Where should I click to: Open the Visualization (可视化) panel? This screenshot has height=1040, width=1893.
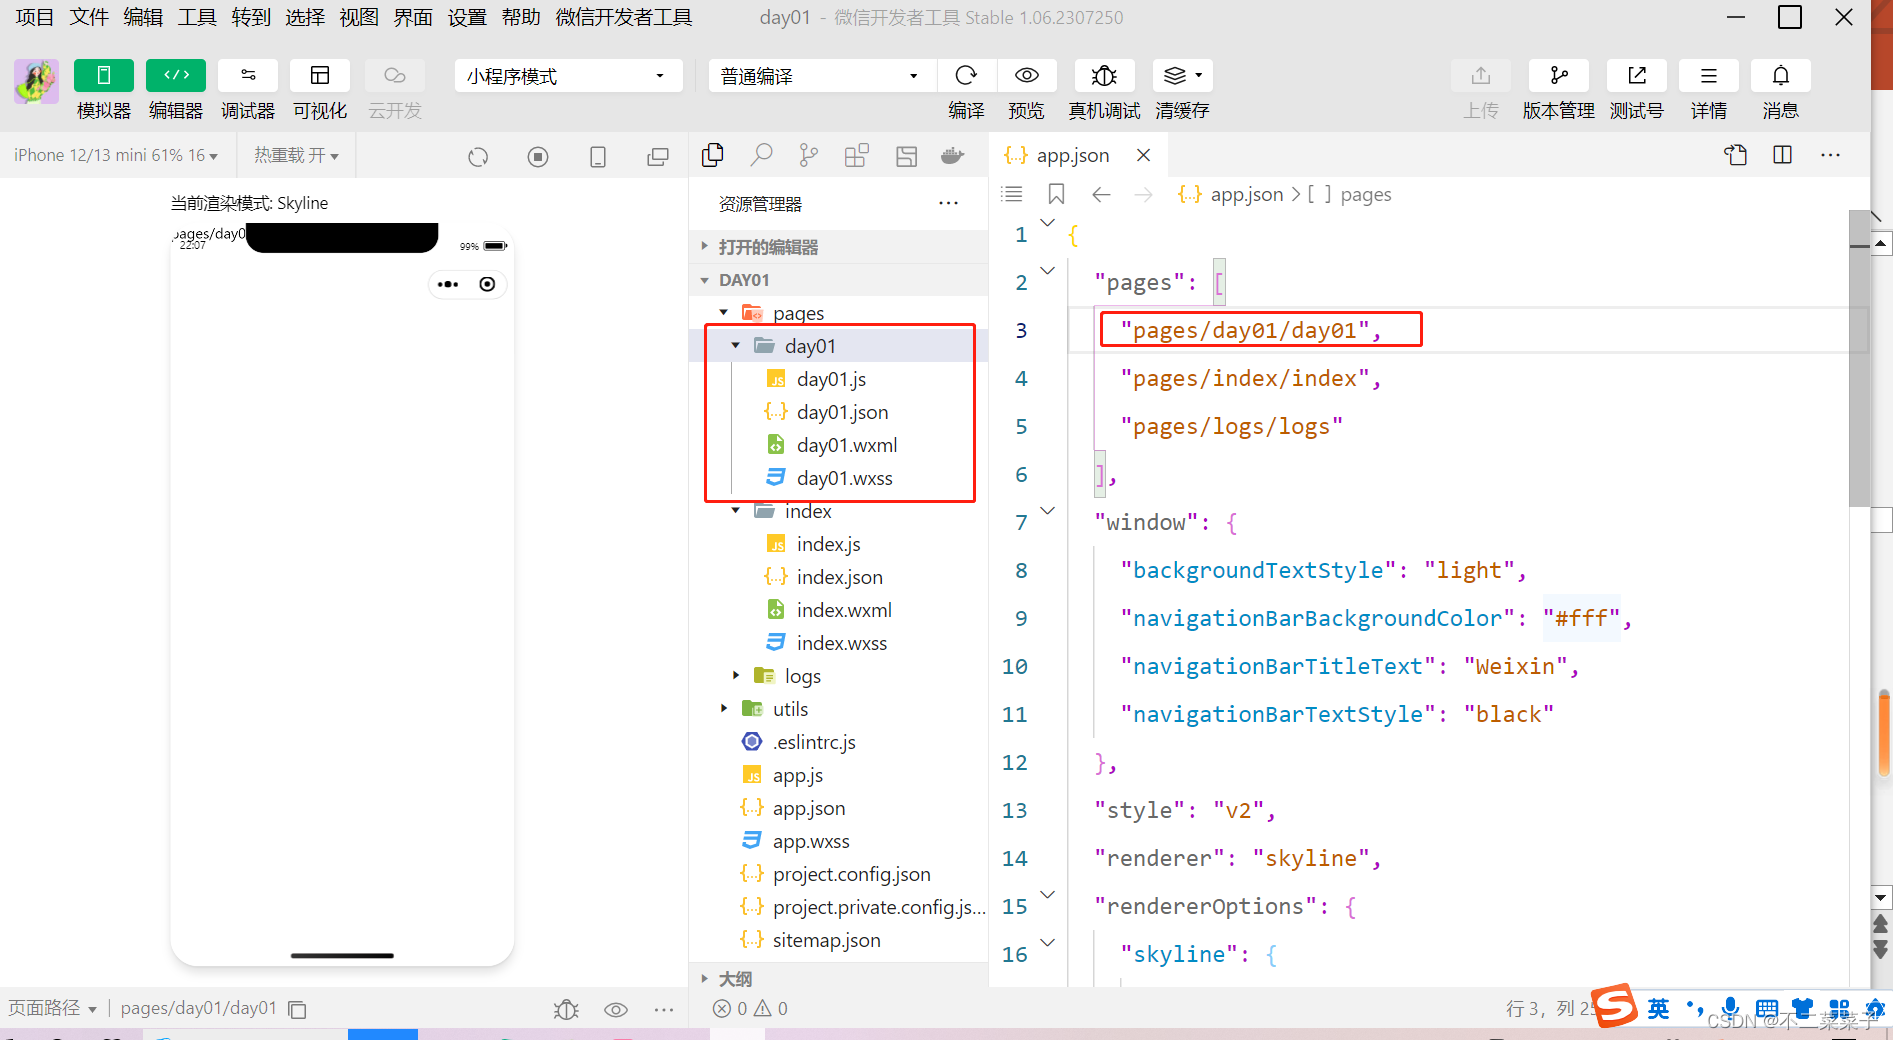pyautogui.click(x=320, y=76)
